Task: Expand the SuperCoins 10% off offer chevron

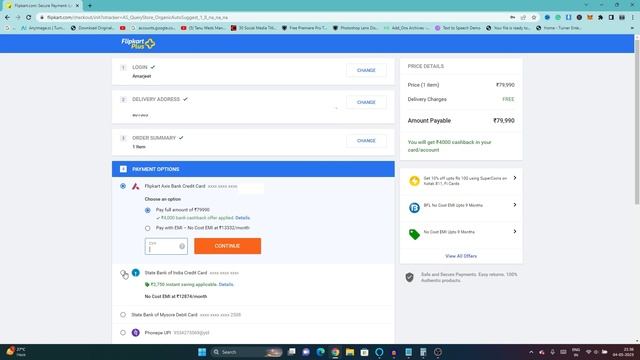Action: click(515, 178)
